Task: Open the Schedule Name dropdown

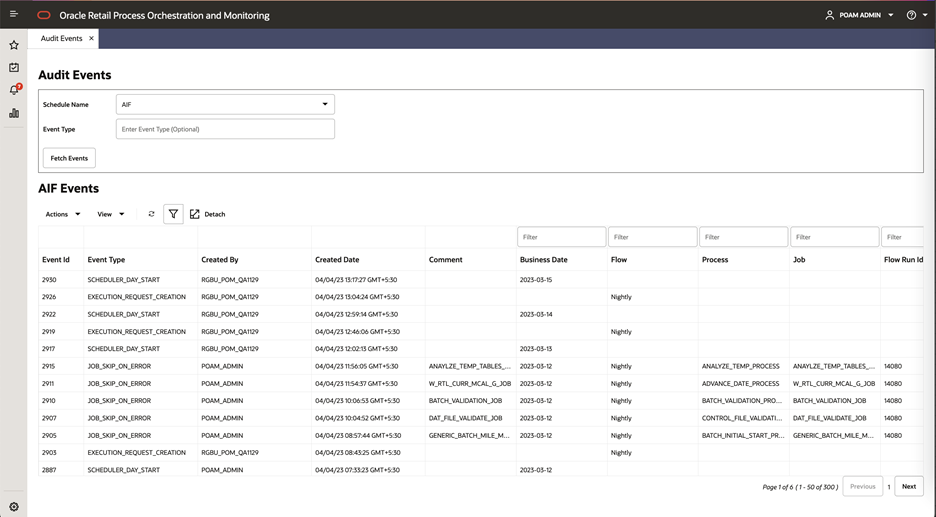Action: point(225,104)
